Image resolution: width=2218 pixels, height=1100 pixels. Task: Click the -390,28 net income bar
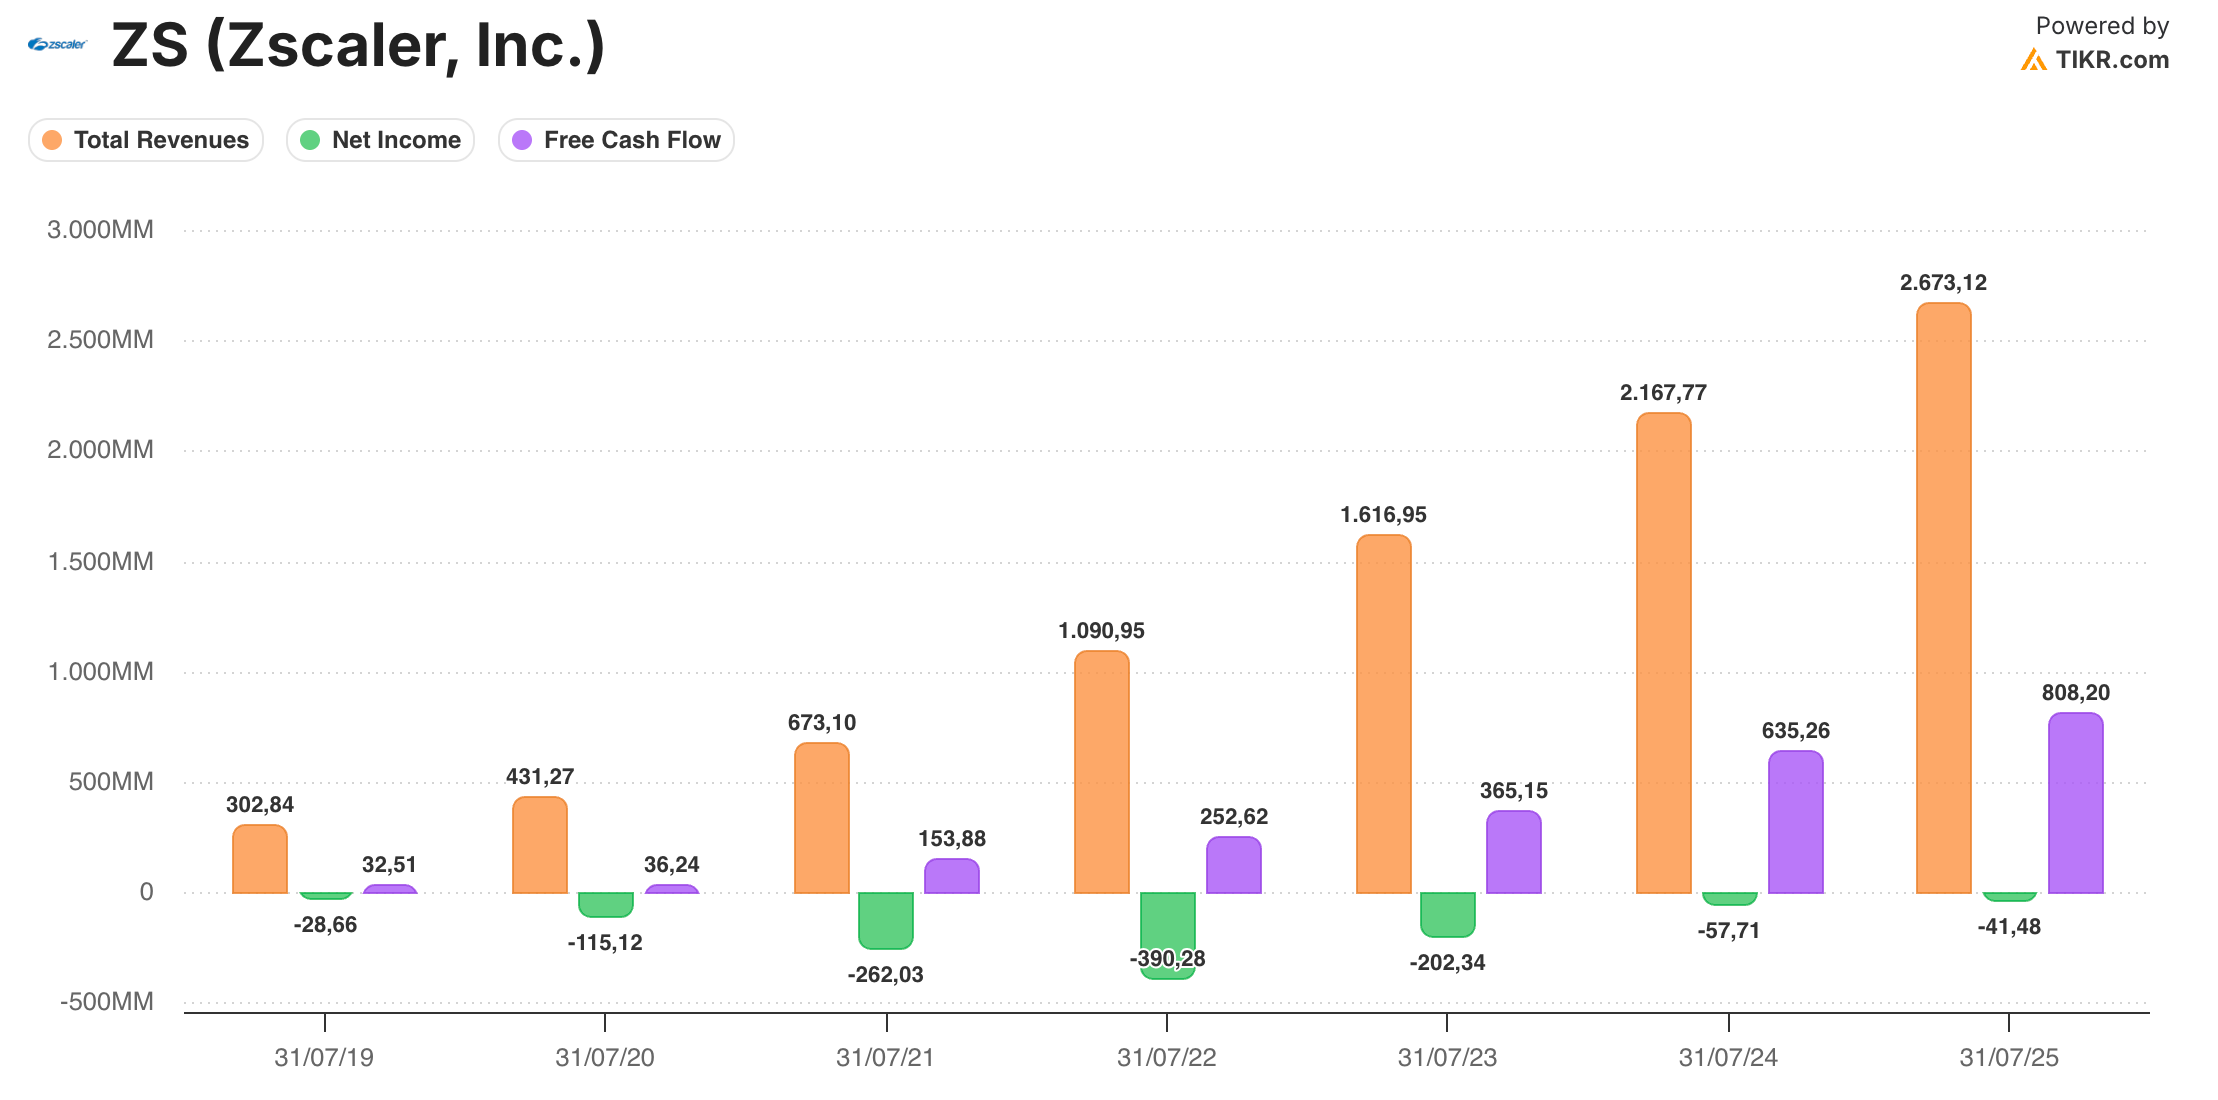point(1167,920)
